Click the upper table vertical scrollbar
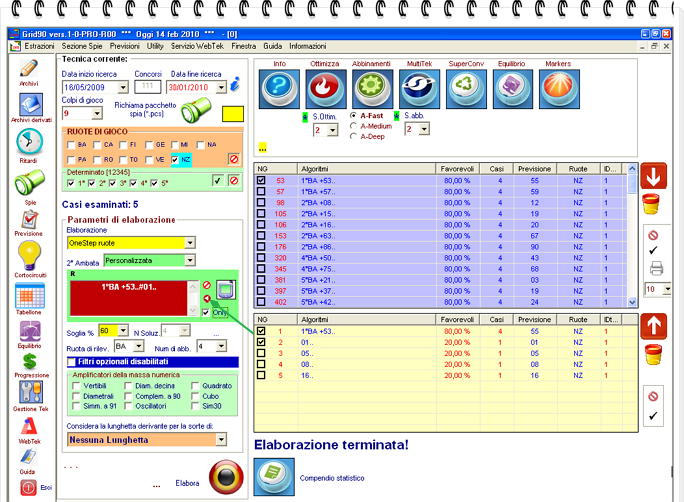 (632, 235)
